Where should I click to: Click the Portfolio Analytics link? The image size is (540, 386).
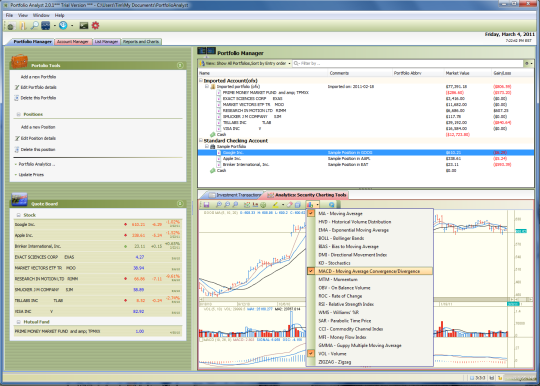pyautogui.click(x=37, y=164)
